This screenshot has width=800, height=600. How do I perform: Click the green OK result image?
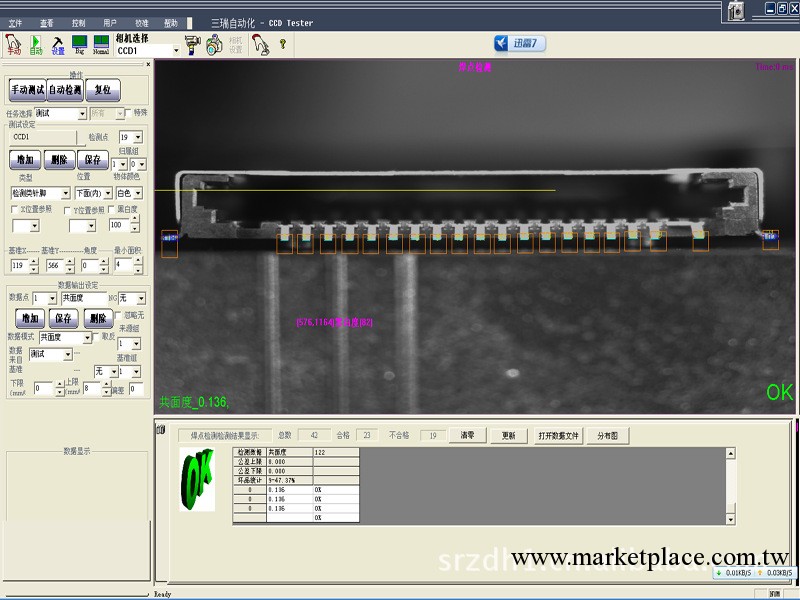tap(197, 479)
